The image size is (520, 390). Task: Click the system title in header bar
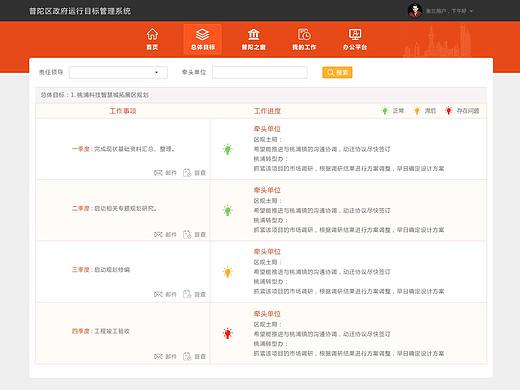point(80,11)
